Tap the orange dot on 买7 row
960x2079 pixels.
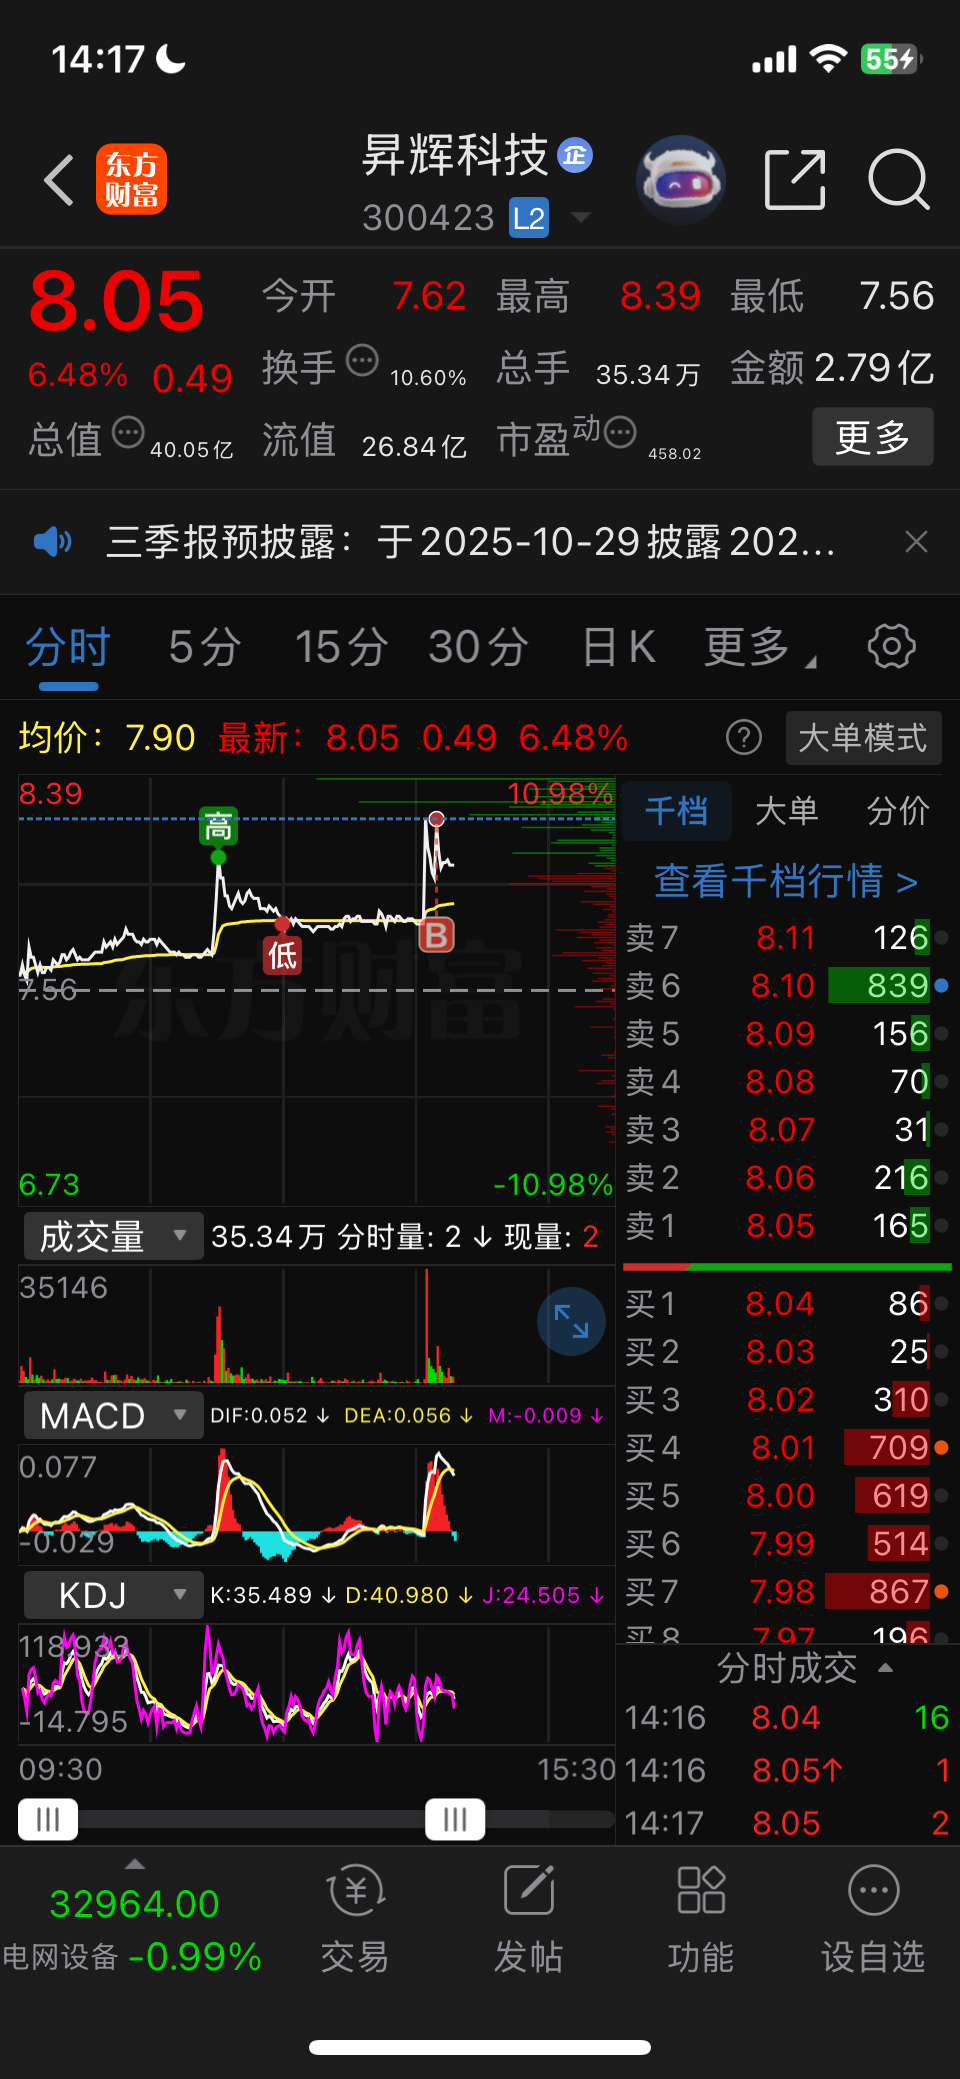point(941,1591)
